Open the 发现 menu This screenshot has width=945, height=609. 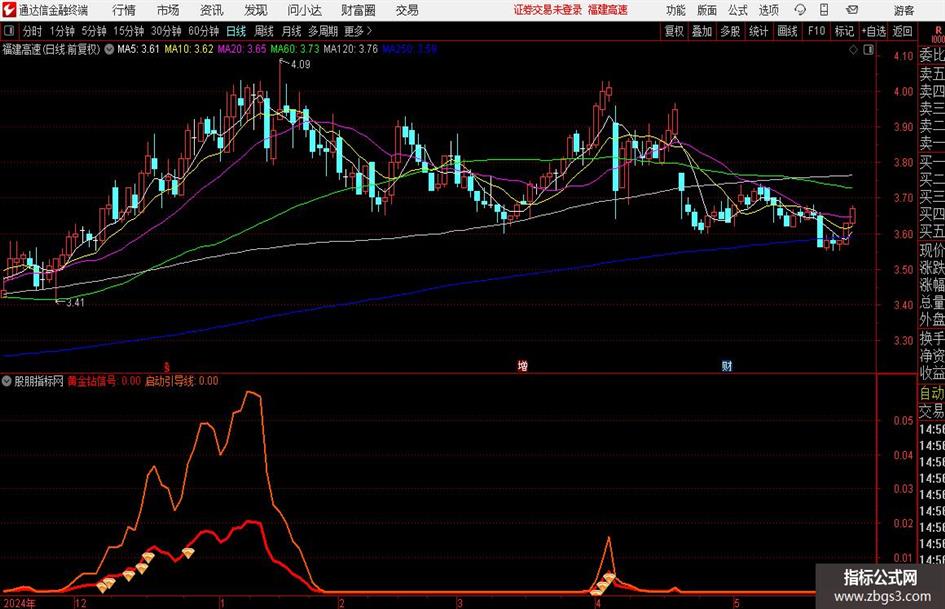click(x=256, y=10)
